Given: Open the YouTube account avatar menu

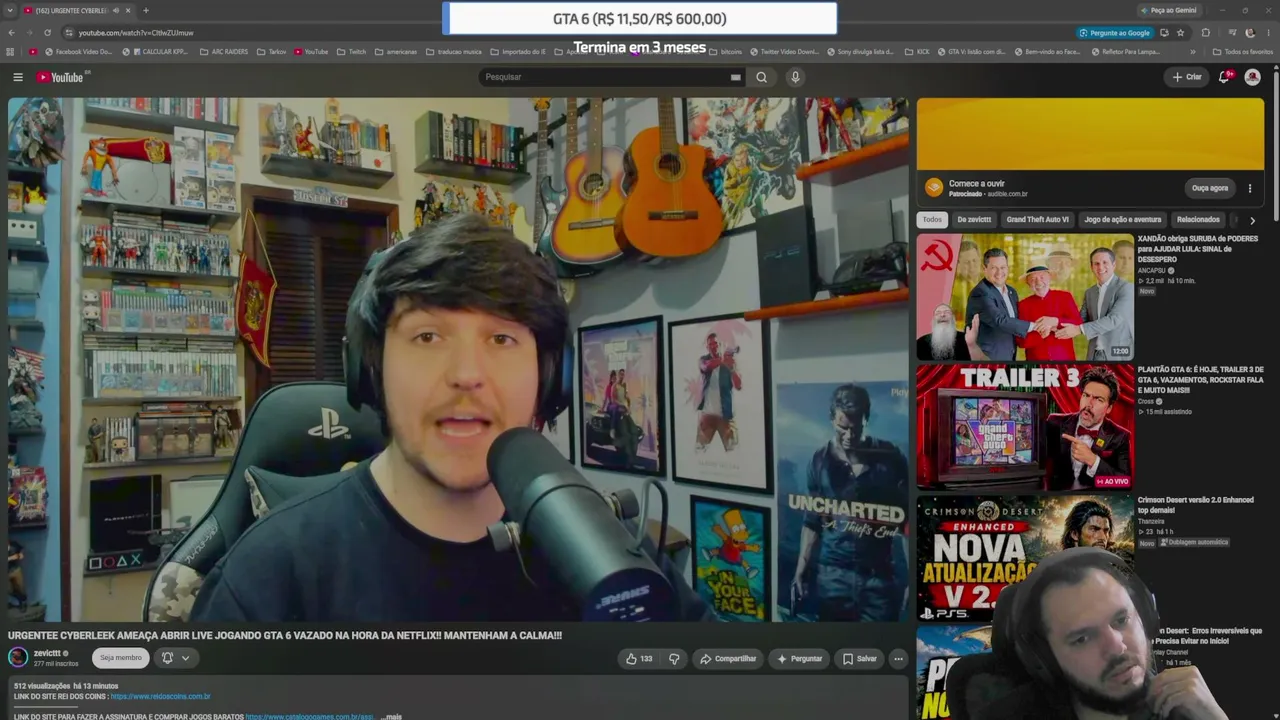Looking at the screenshot, I should click(1252, 77).
